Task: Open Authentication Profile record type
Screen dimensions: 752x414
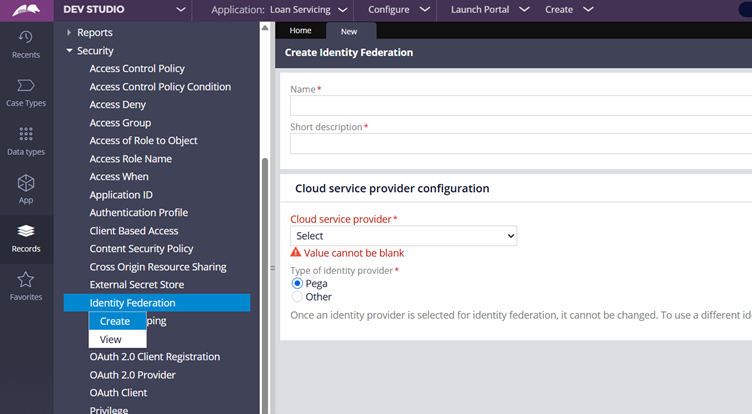Action: pos(138,213)
